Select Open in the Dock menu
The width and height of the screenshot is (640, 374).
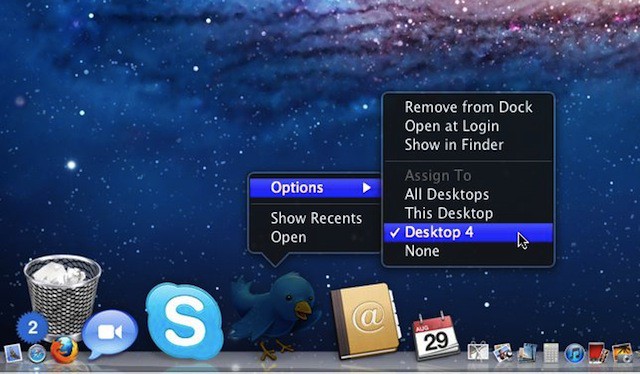pyautogui.click(x=288, y=237)
